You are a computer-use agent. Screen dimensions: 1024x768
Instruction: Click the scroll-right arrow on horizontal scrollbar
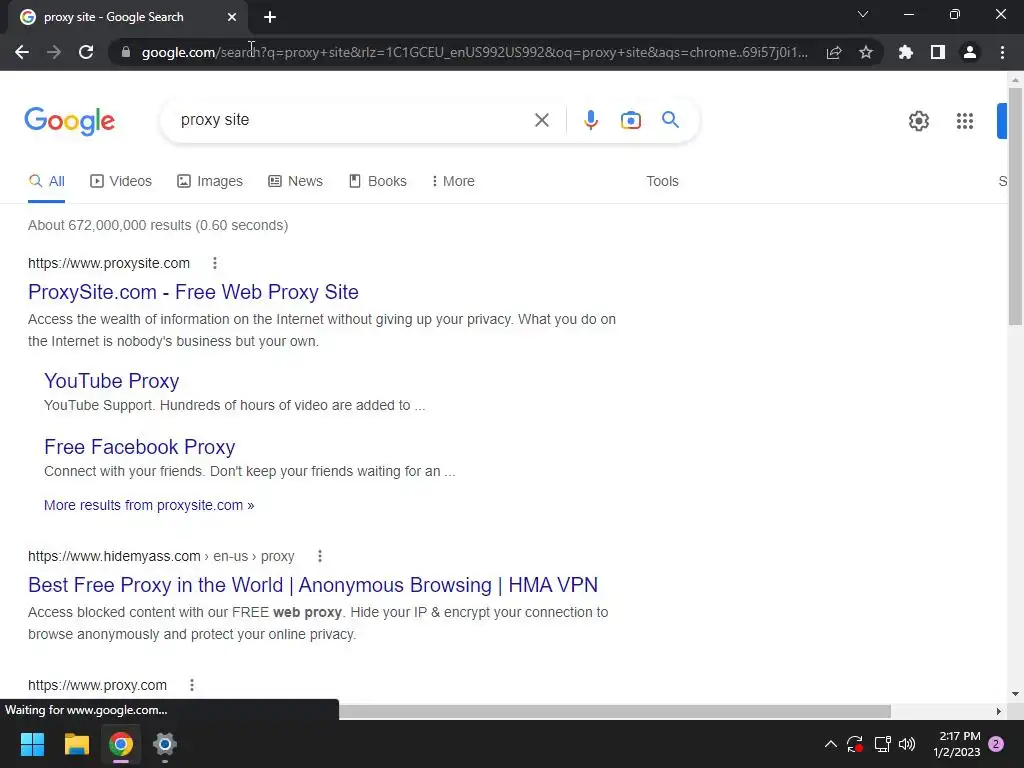pos(999,711)
